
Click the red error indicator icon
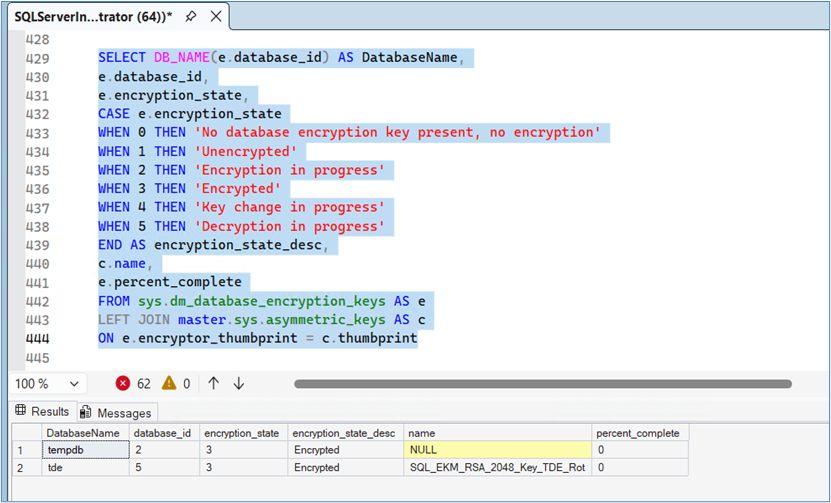tap(123, 383)
